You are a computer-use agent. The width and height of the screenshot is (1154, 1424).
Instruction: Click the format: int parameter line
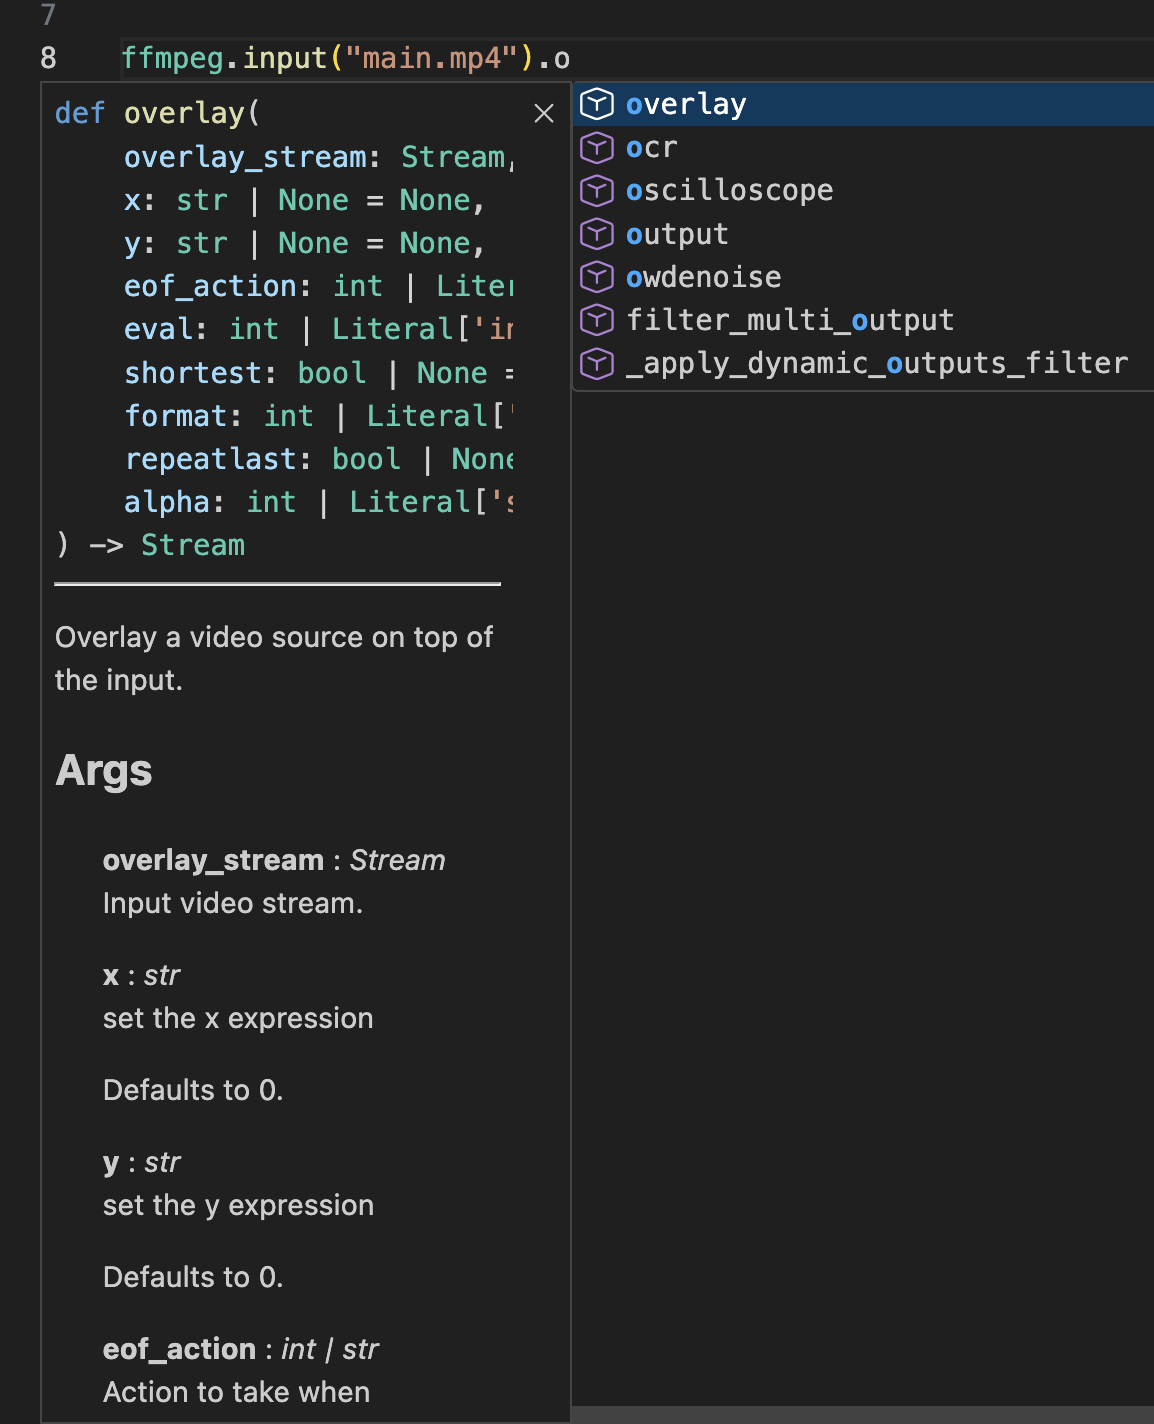(x=319, y=416)
